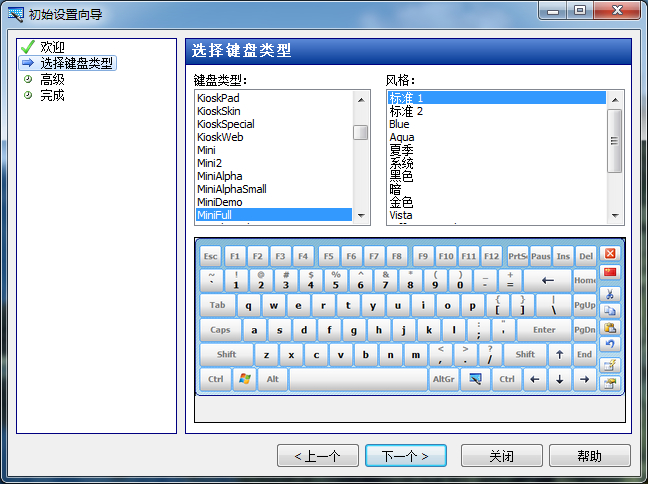
Task: Open the 高级 wizard step
Action: pos(52,79)
